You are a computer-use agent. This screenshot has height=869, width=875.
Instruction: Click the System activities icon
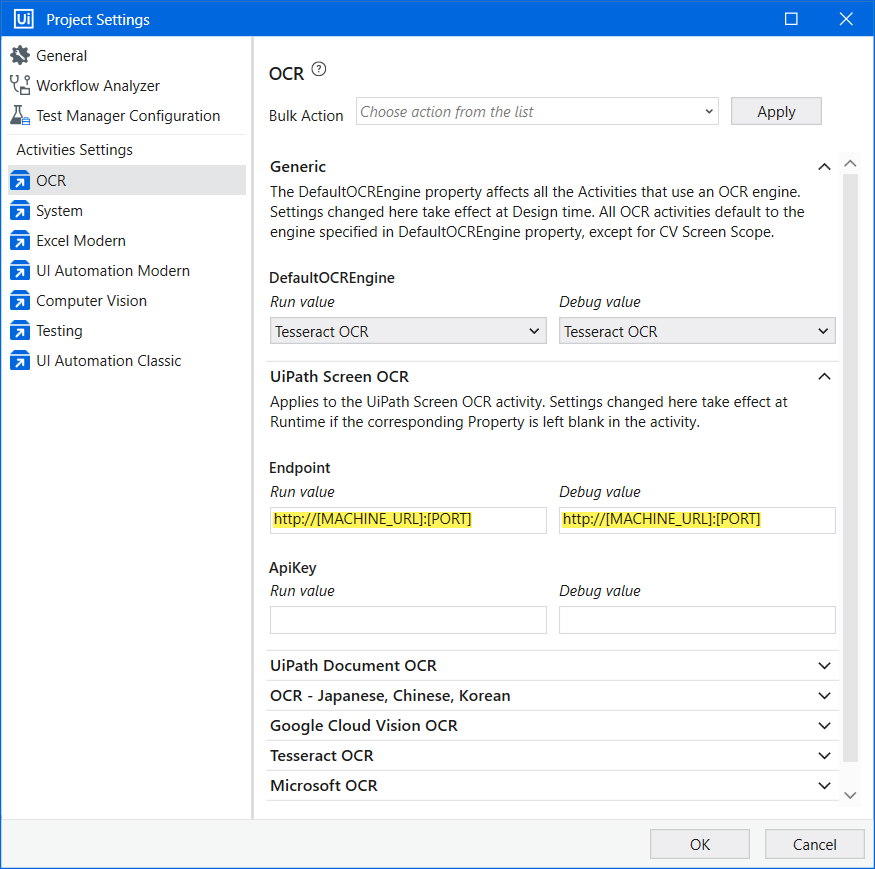click(x=20, y=211)
